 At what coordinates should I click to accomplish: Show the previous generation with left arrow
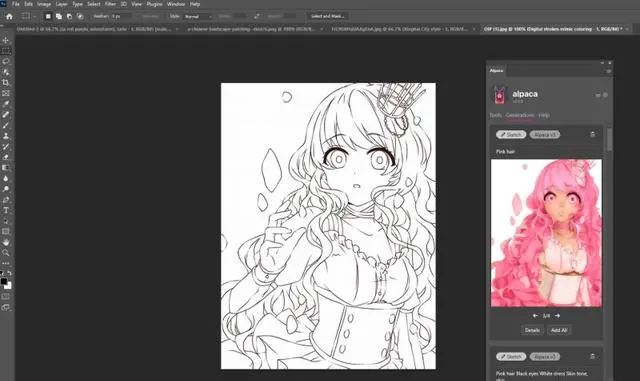535,316
